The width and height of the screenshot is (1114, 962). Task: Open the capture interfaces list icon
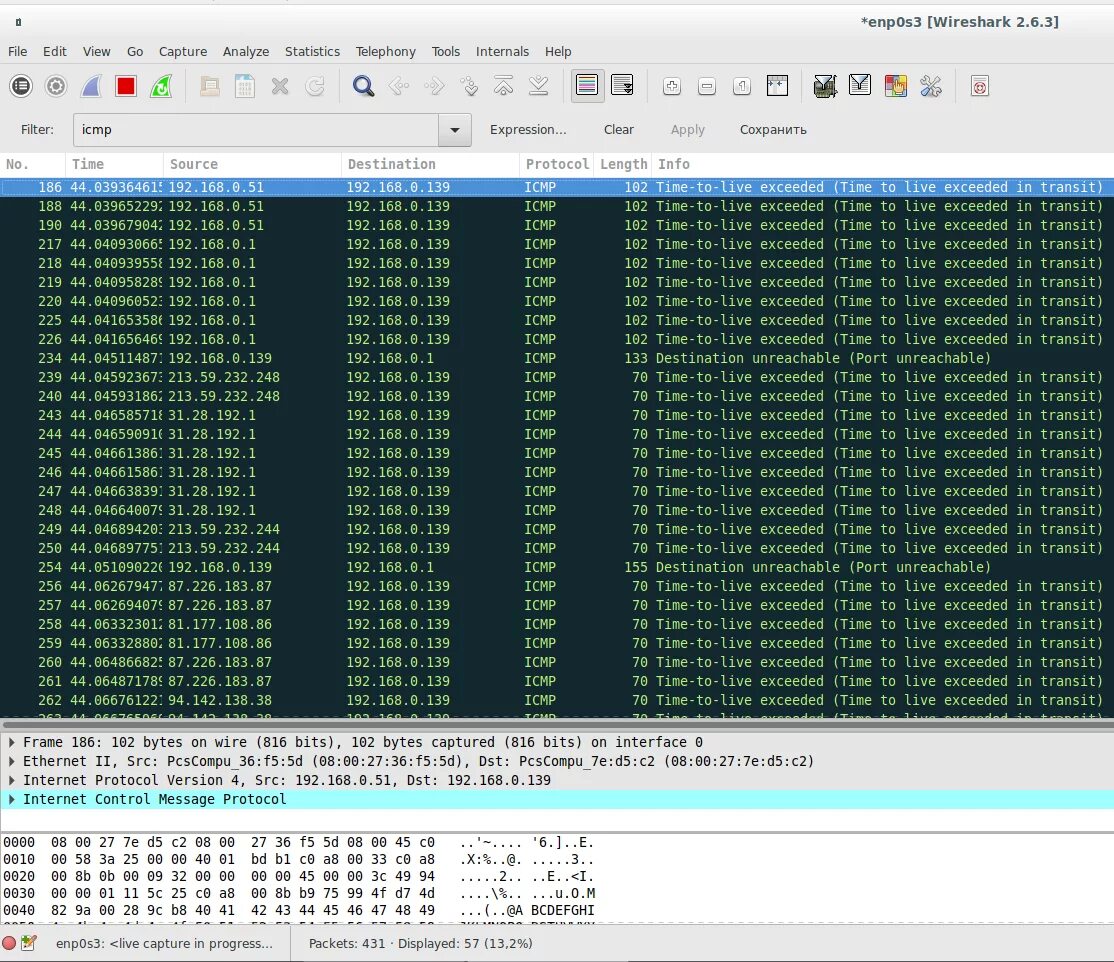pos(21,87)
